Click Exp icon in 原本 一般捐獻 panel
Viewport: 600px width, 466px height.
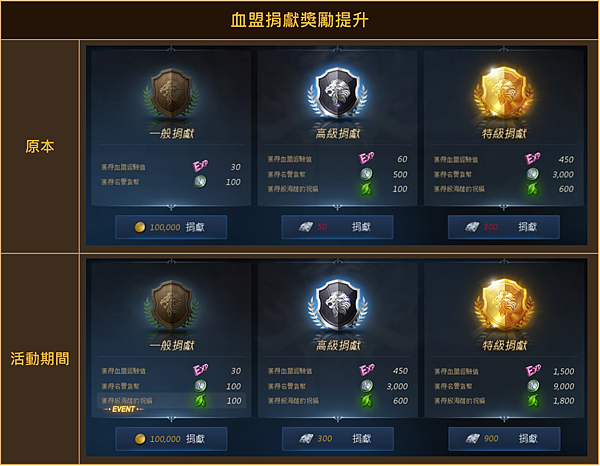tap(200, 166)
